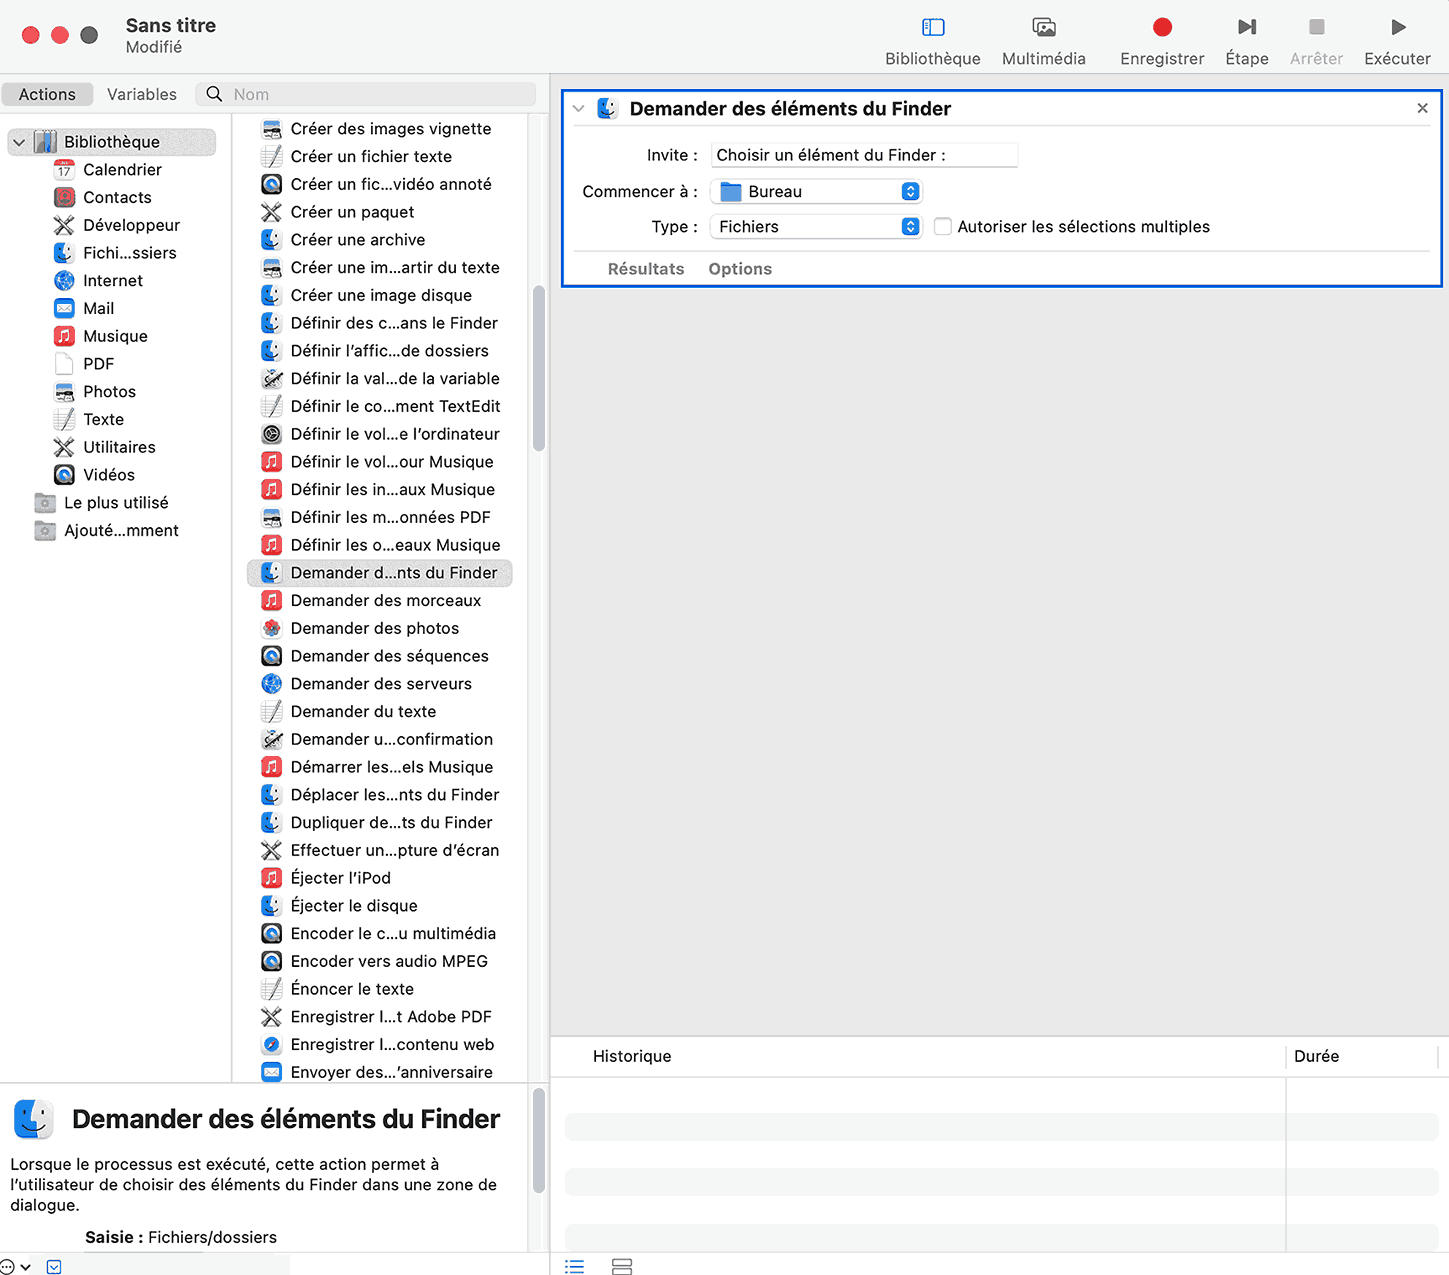Select Texte category in library

(x=103, y=420)
